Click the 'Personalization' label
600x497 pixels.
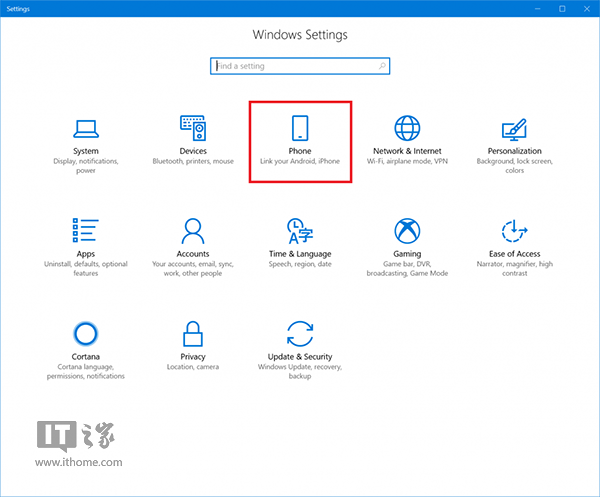click(514, 151)
